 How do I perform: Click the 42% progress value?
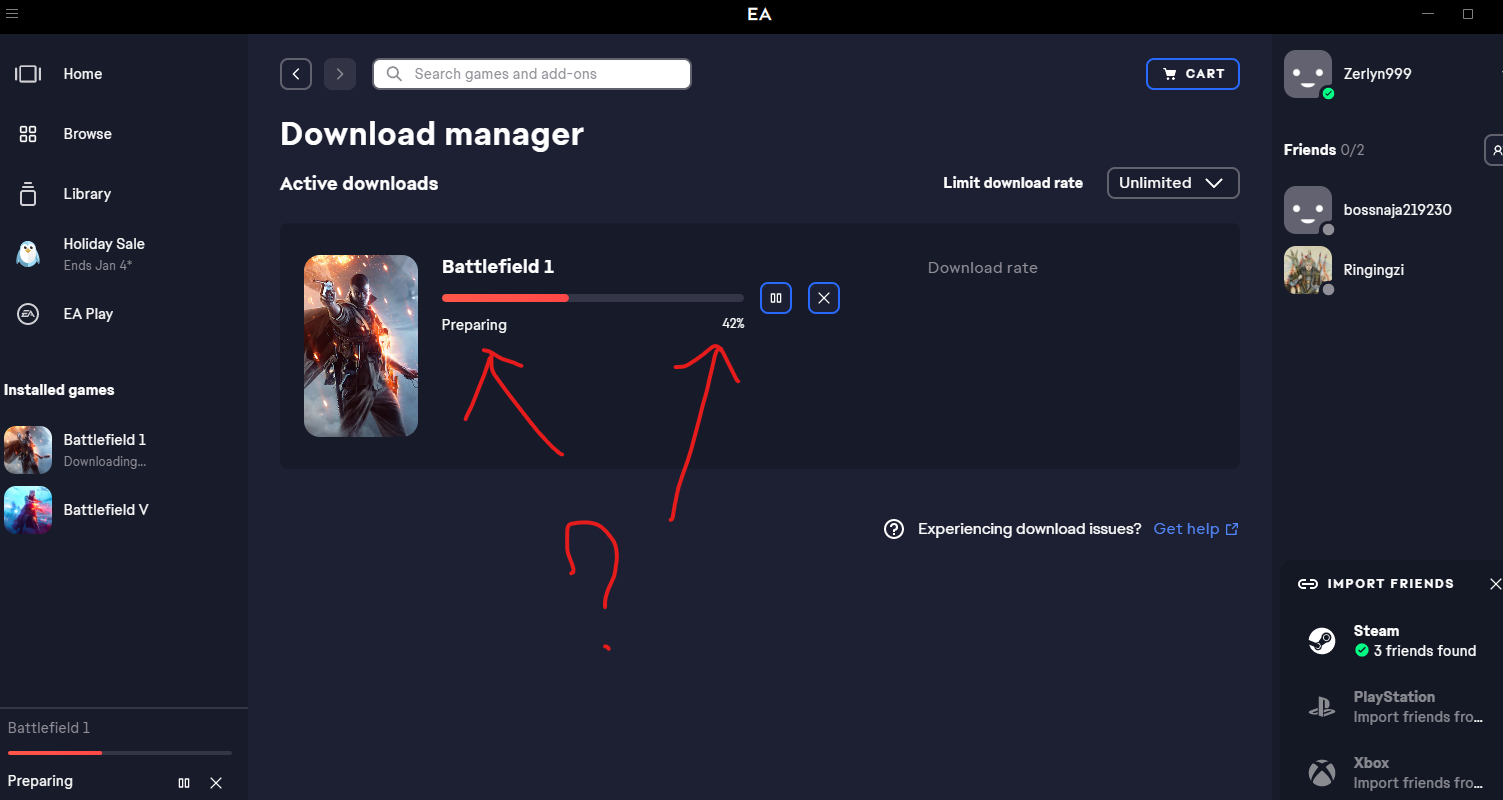tap(733, 324)
